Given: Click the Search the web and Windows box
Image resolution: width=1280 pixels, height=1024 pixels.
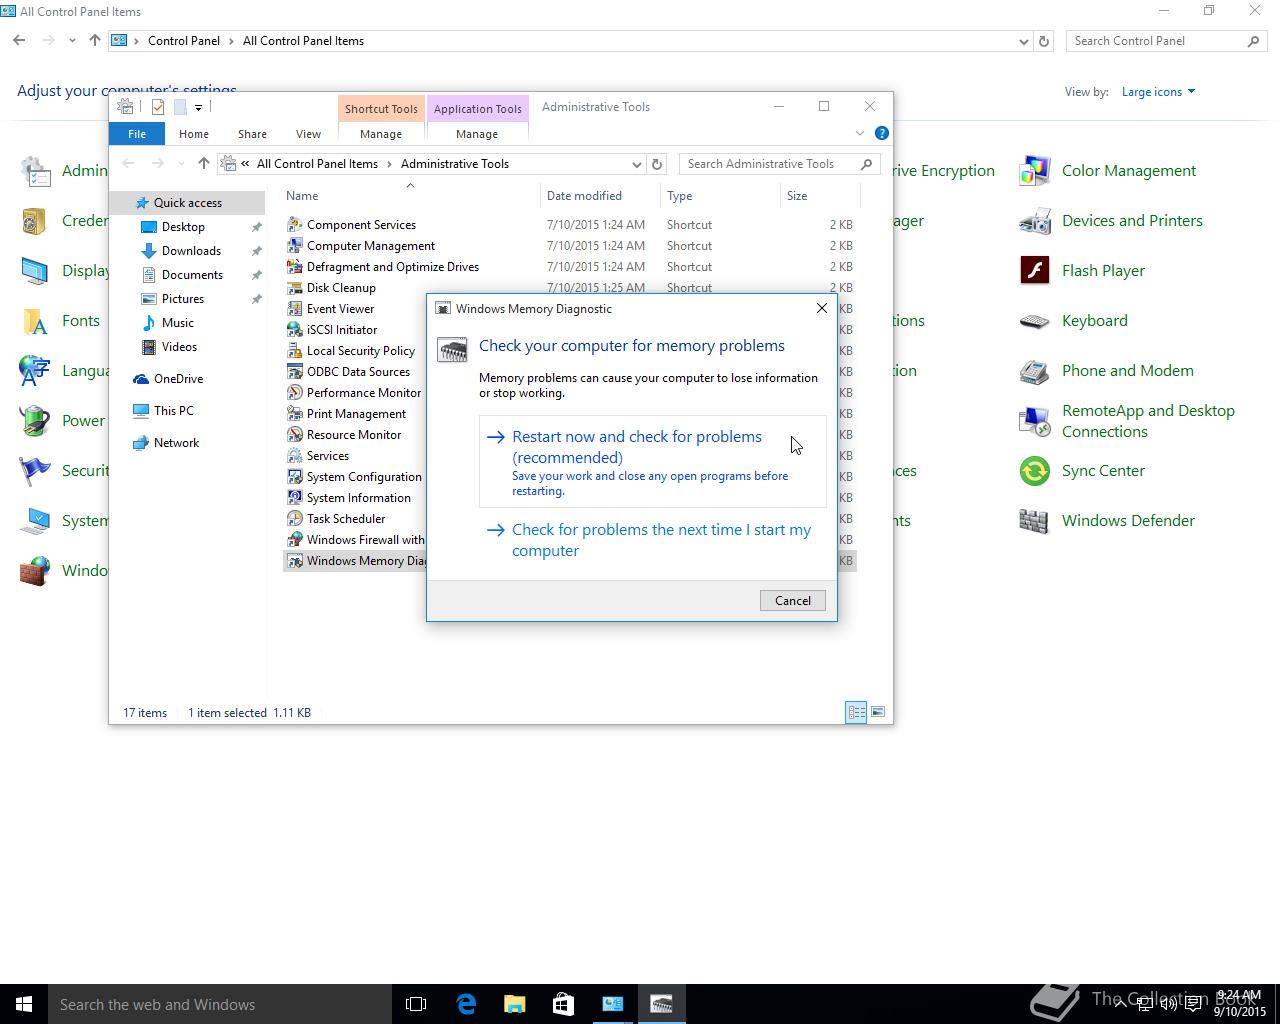Looking at the screenshot, I should 220,1004.
